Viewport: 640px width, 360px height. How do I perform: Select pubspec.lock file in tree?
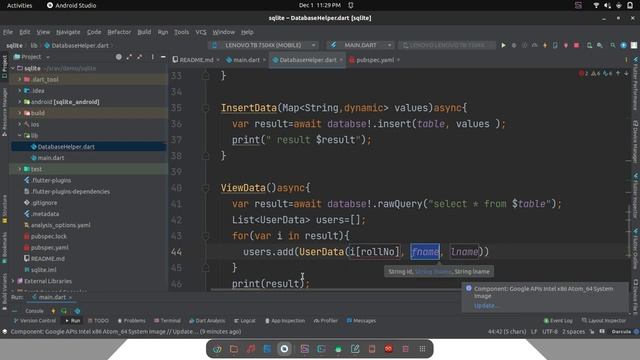(49, 236)
